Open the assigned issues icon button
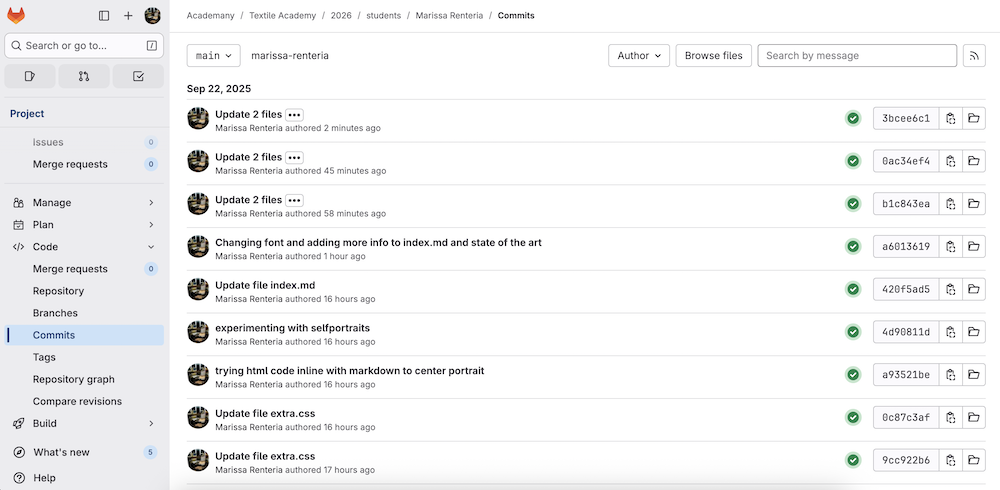The width and height of the screenshot is (1000, 490). coord(30,76)
